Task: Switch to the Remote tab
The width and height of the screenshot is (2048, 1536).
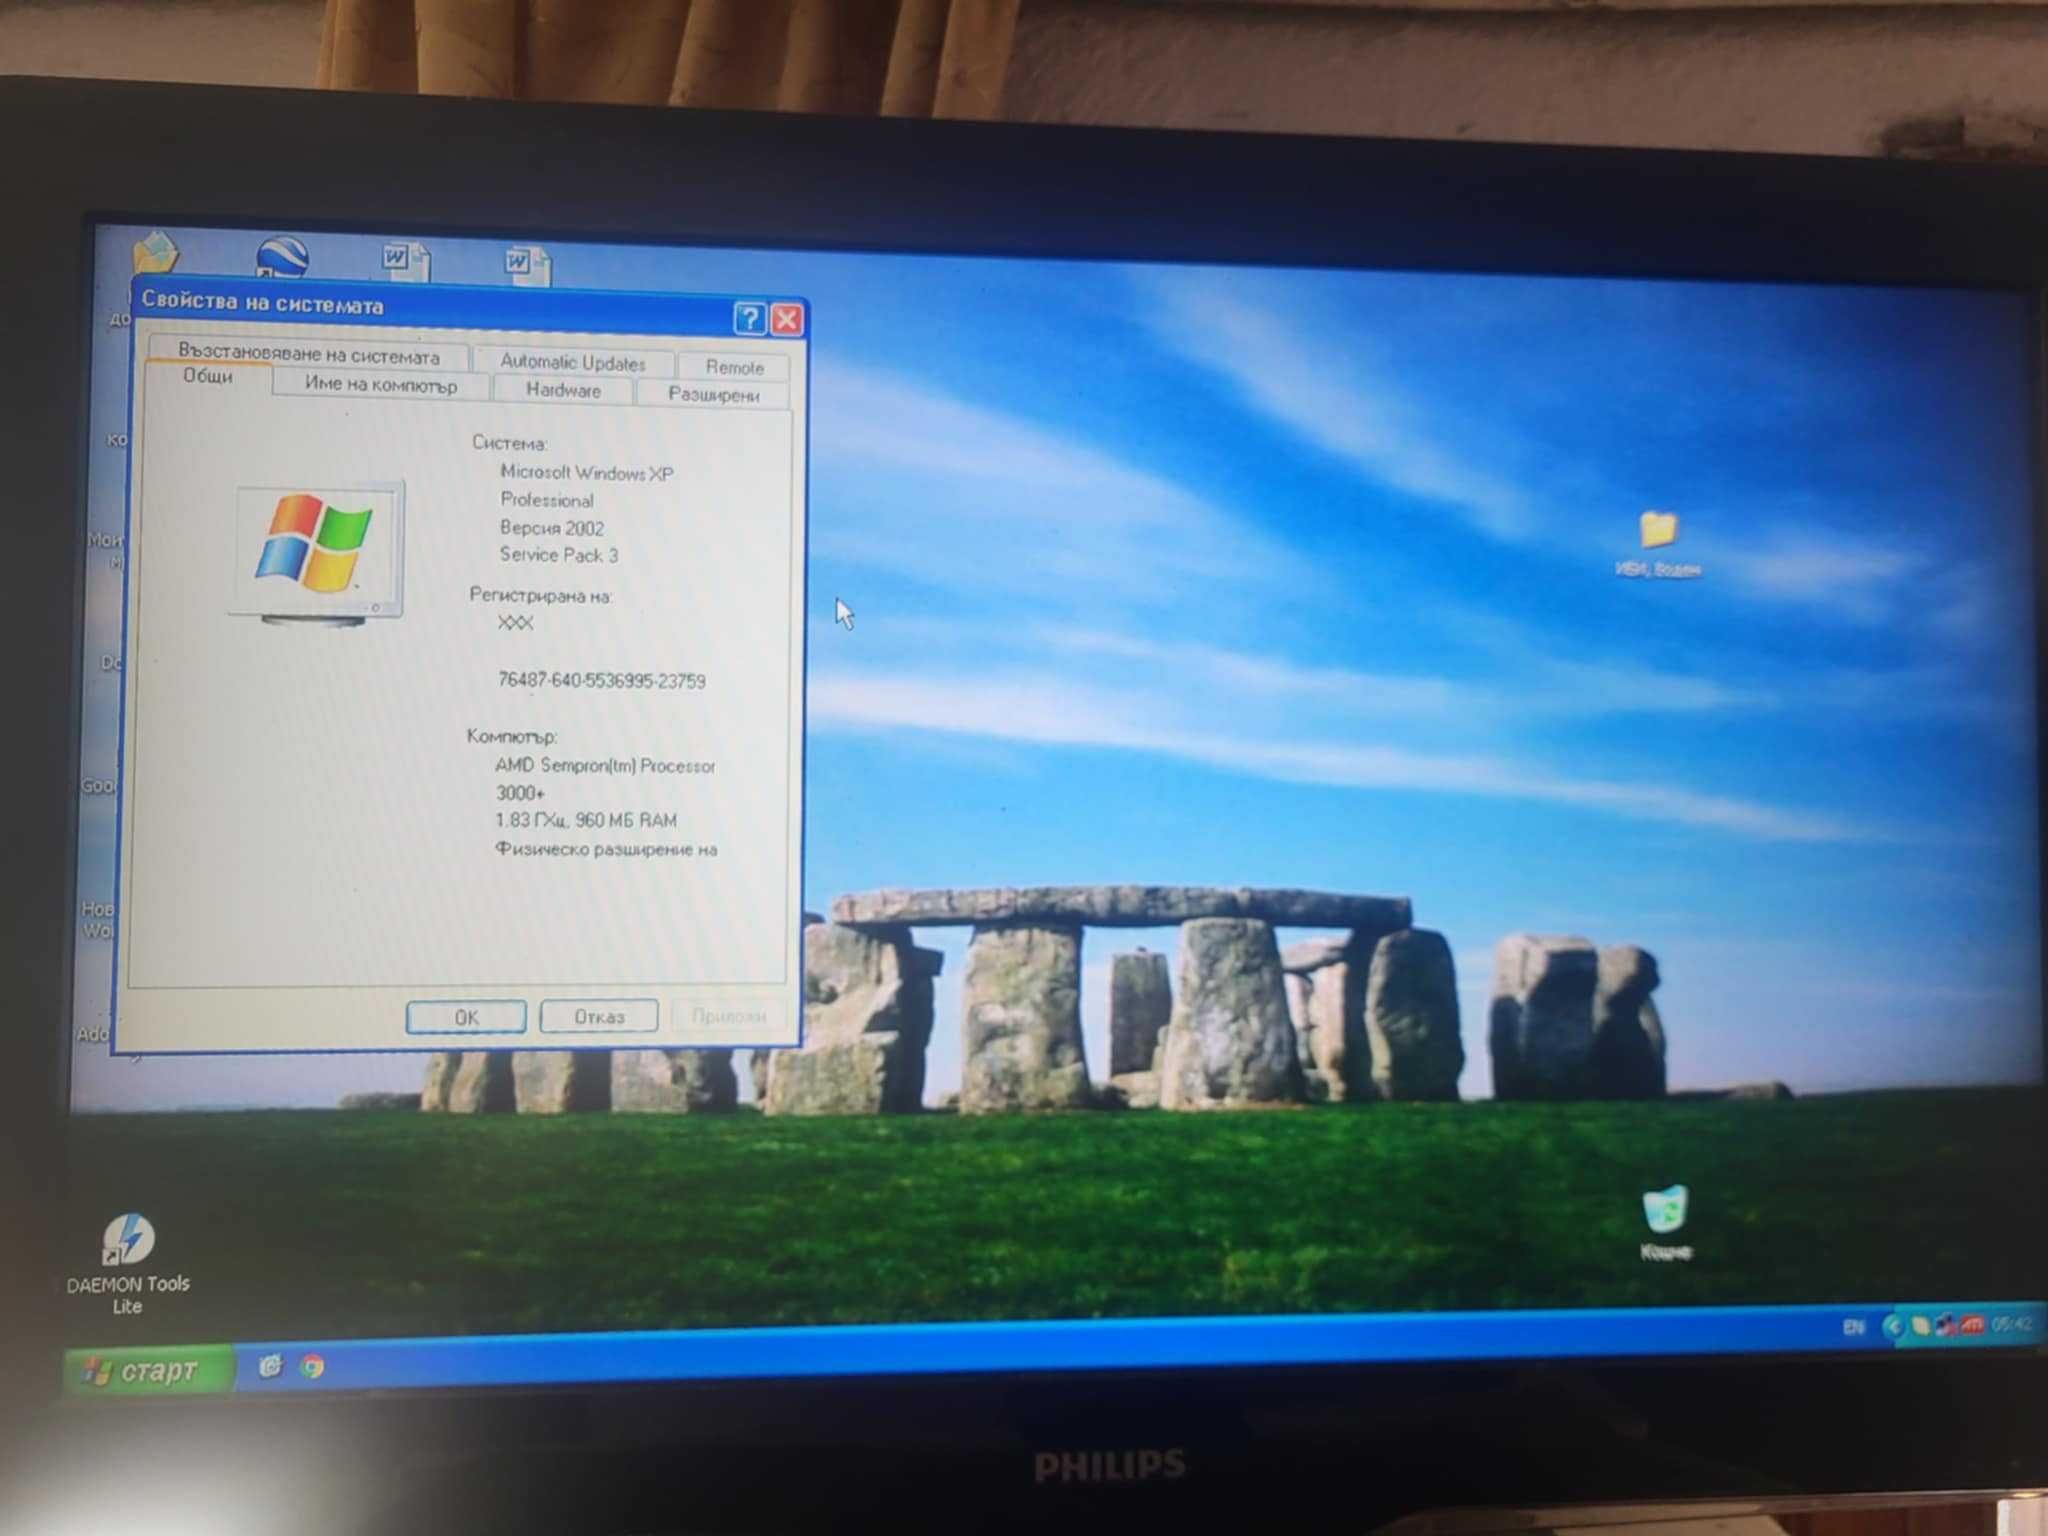Action: 734,367
